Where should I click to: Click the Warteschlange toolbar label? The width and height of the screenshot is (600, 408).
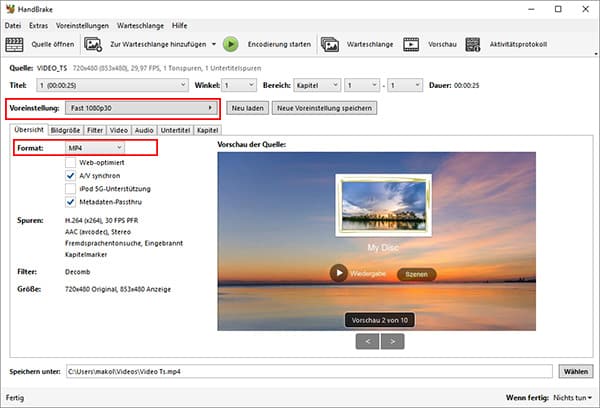[370, 44]
